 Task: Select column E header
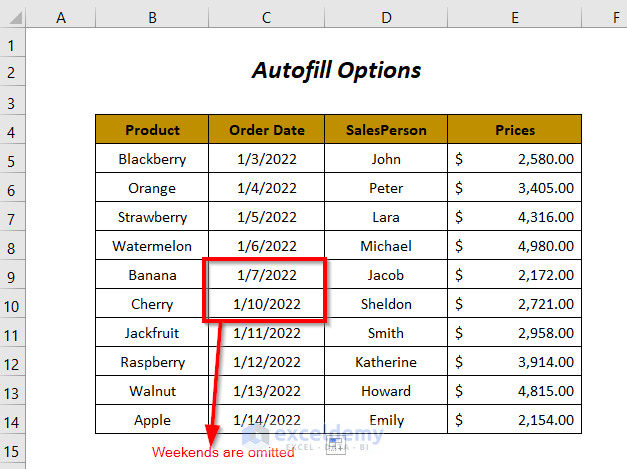coord(514,16)
